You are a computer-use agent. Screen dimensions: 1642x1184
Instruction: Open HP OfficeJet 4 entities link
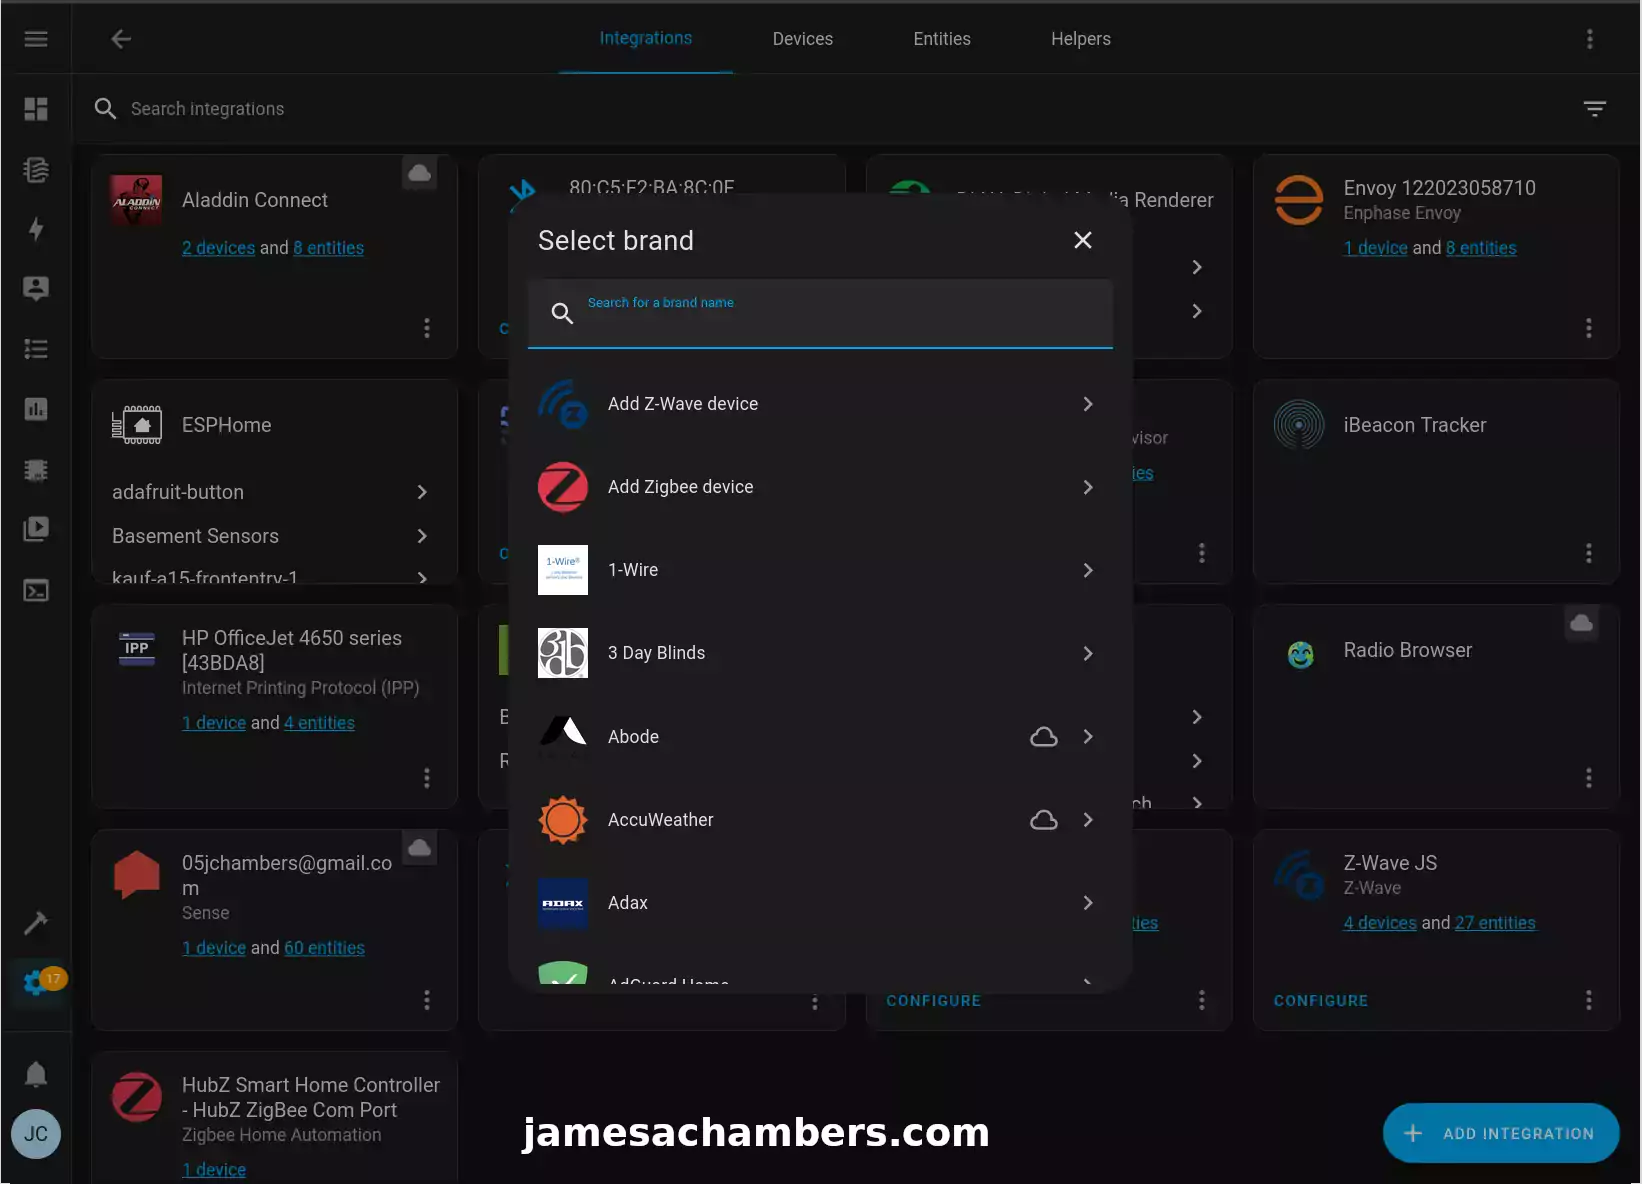[x=319, y=723]
